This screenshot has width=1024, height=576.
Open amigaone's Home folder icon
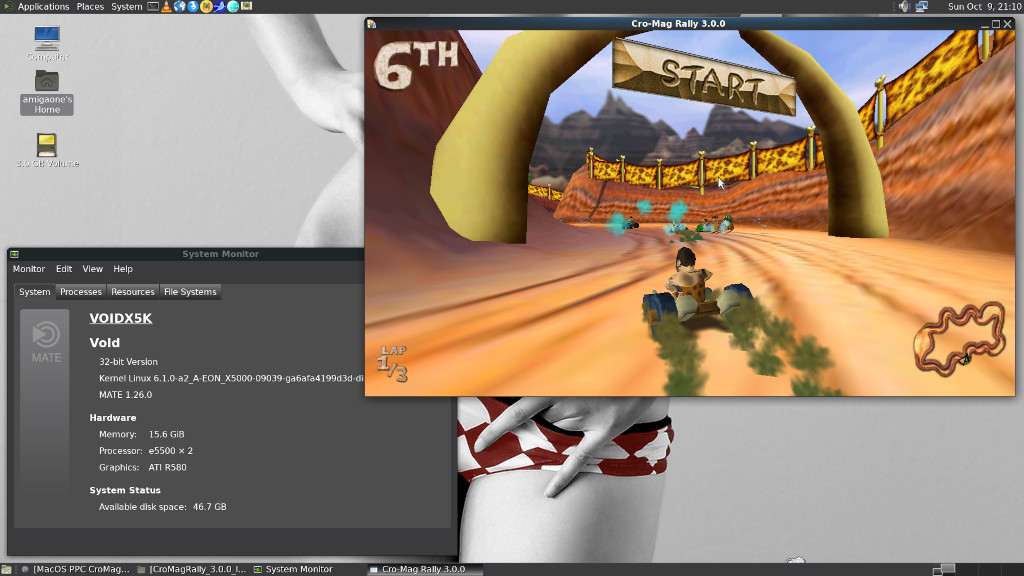pyautogui.click(x=47, y=92)
